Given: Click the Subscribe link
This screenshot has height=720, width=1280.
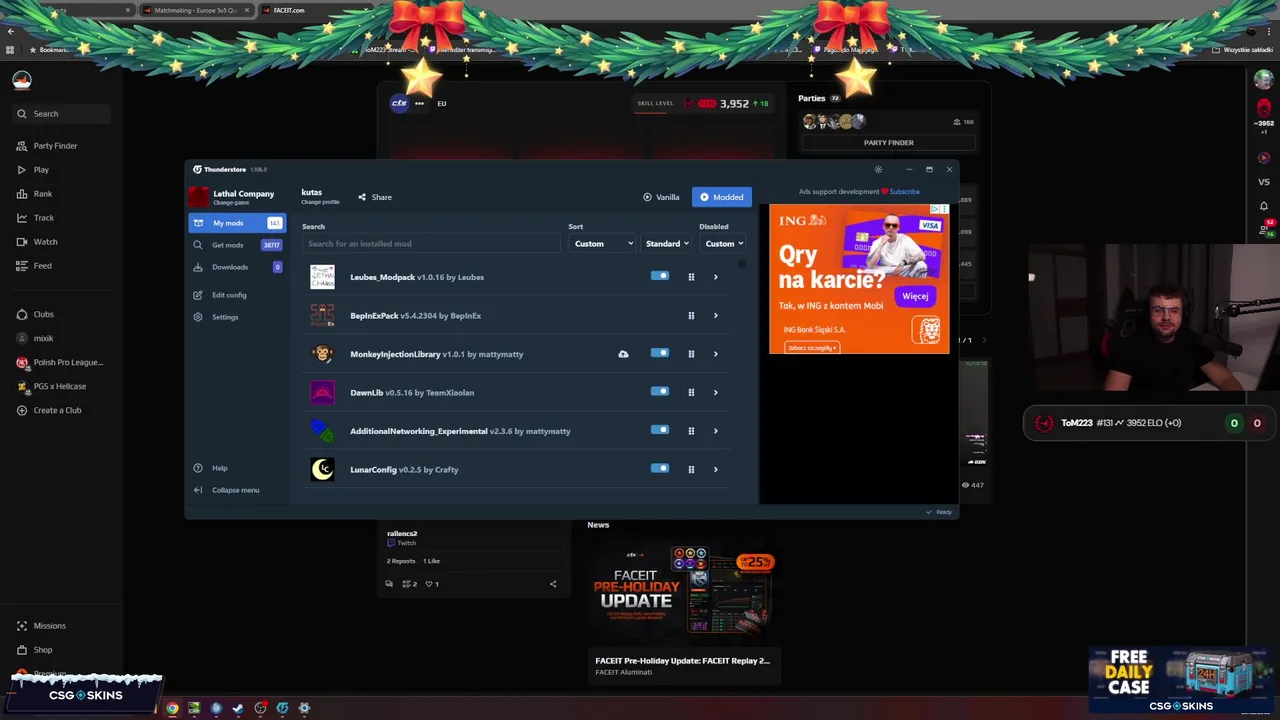Looking at the screenshot, I should click(x=904, y=192).
